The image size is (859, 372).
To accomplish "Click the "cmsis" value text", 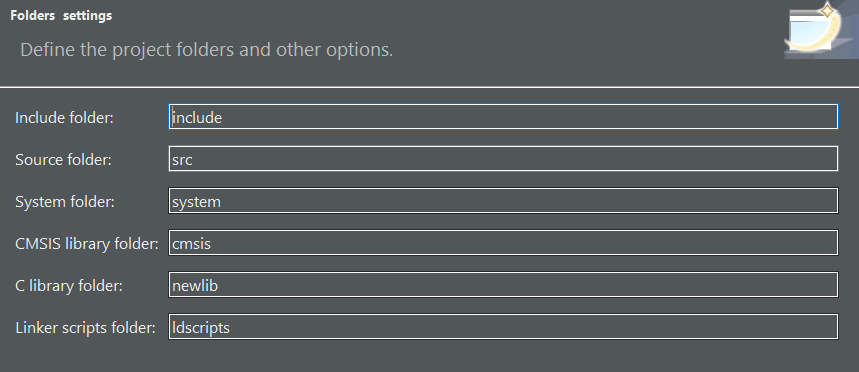I will 191,243.
